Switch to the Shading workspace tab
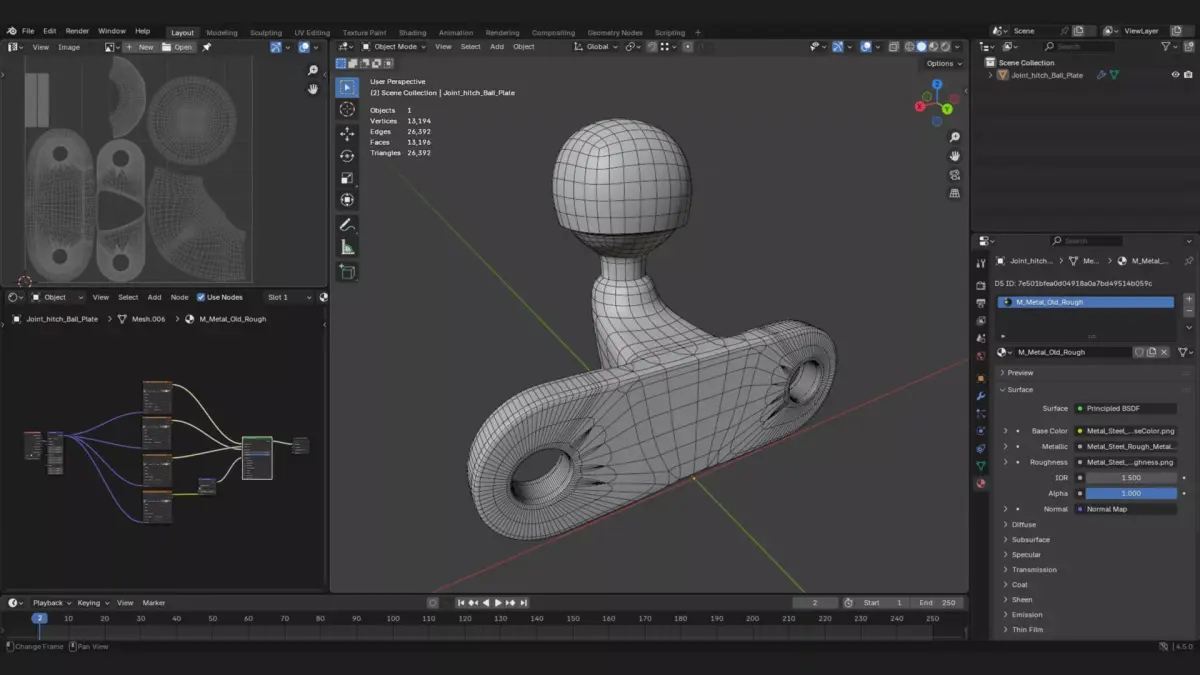This screenshot has width=1200, height=675. (412, 33)
